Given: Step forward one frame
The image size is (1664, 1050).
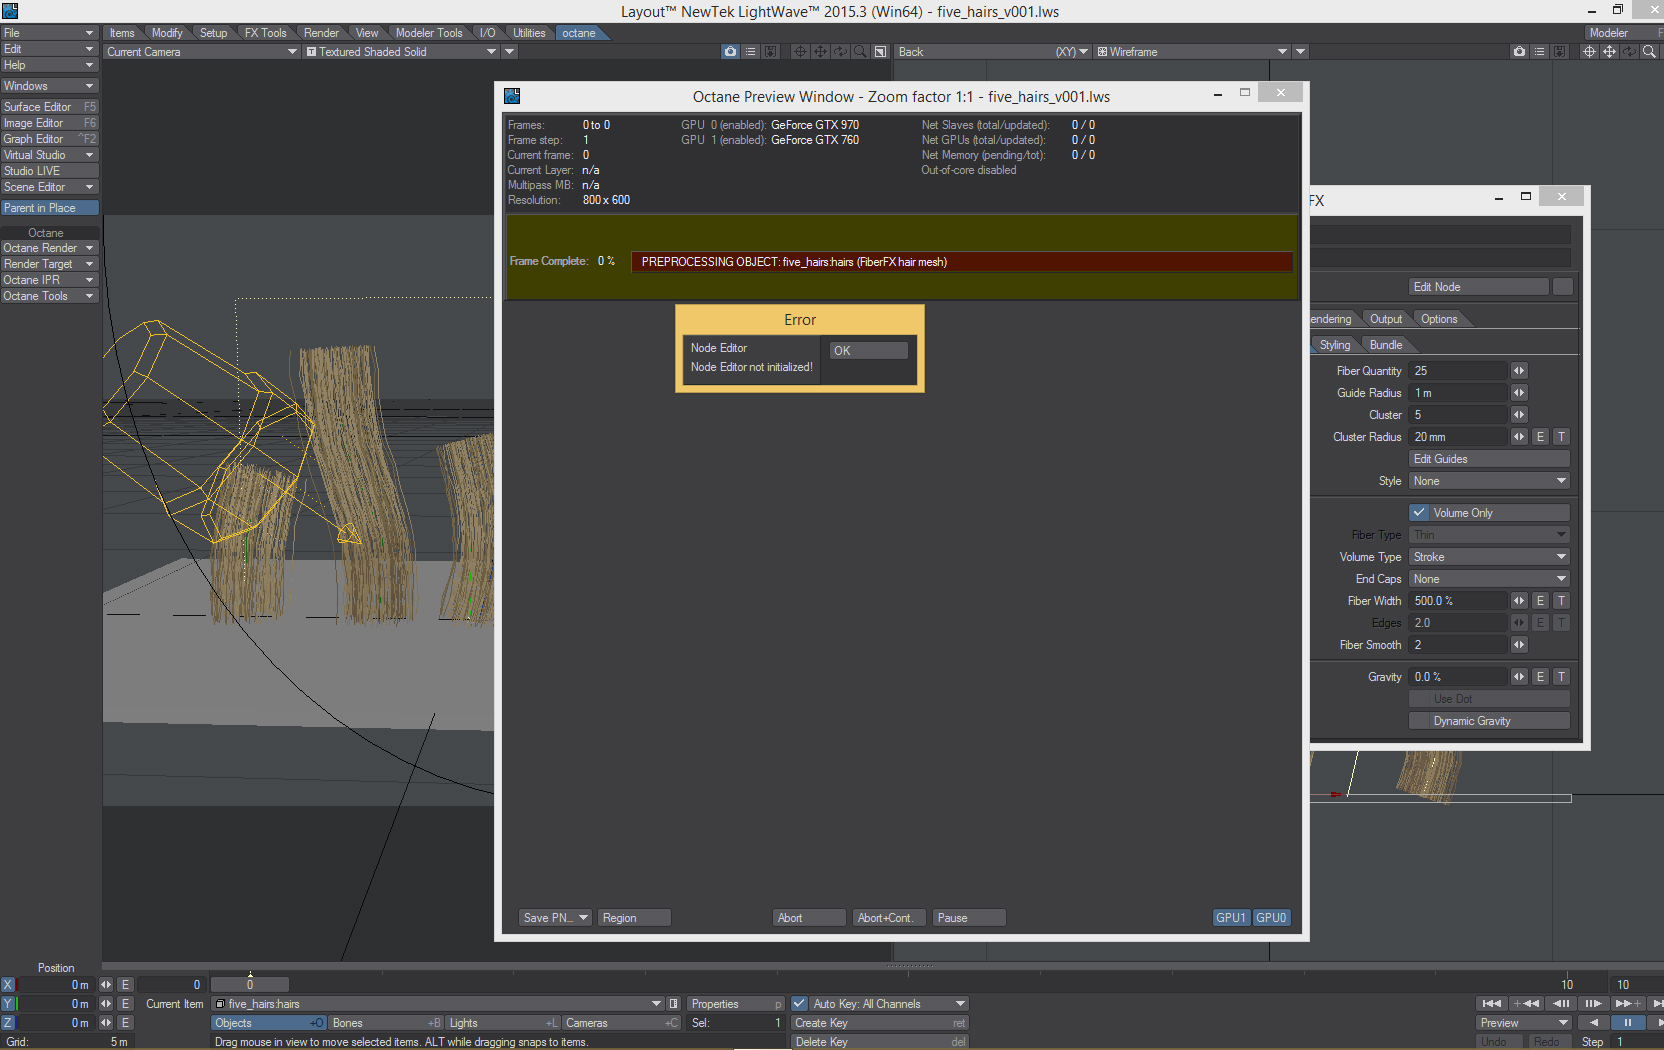Looking at the screenshot, I should click(1593, 1004).
